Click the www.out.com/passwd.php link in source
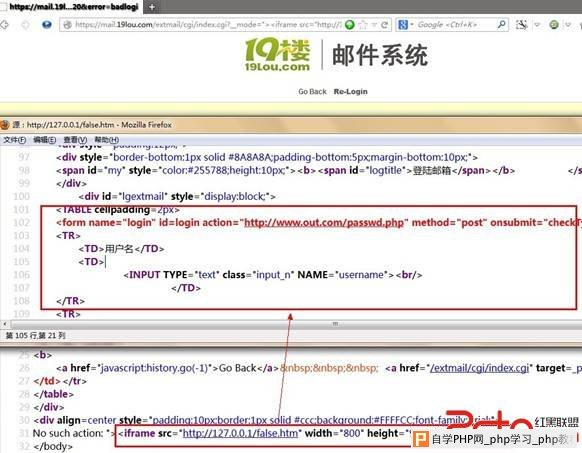Image resolution: width=582 pixels, height=453 pixels. pos(324,223)
